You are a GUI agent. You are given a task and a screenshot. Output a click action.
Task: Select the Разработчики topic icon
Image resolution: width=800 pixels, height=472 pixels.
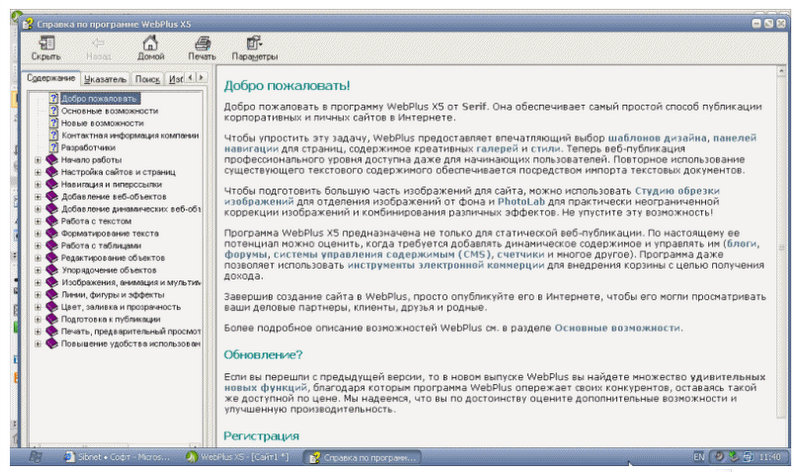click(x=54, y=147)
